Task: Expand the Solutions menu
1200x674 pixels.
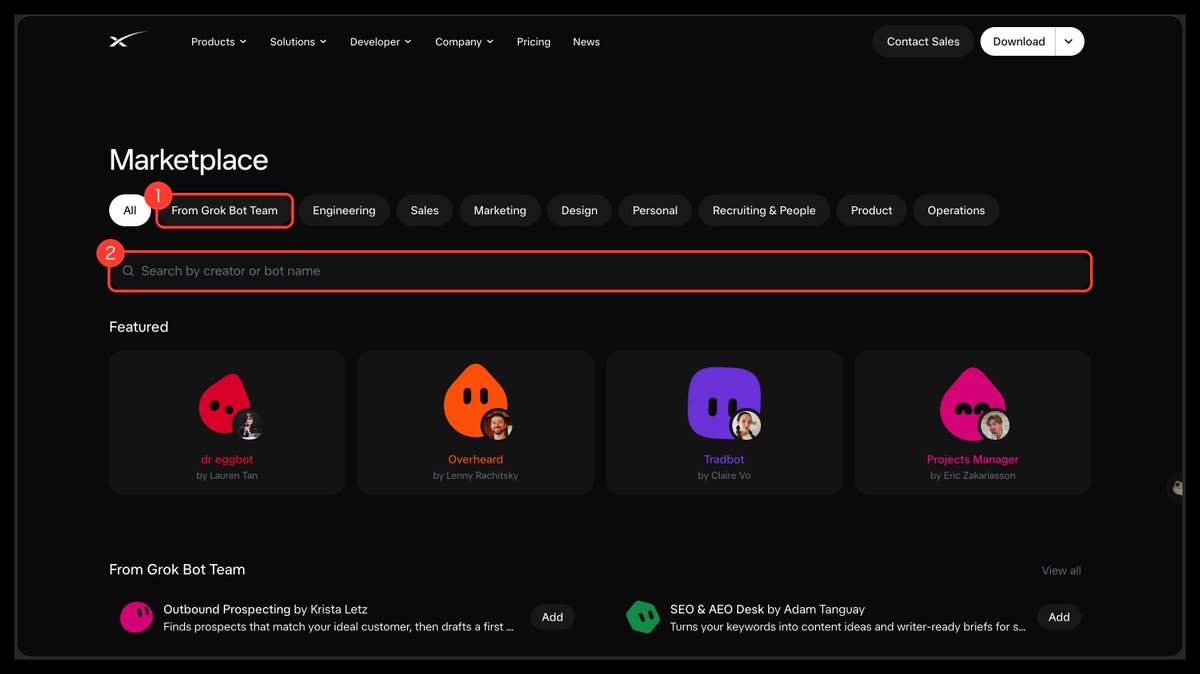Action: pos(298,42)
